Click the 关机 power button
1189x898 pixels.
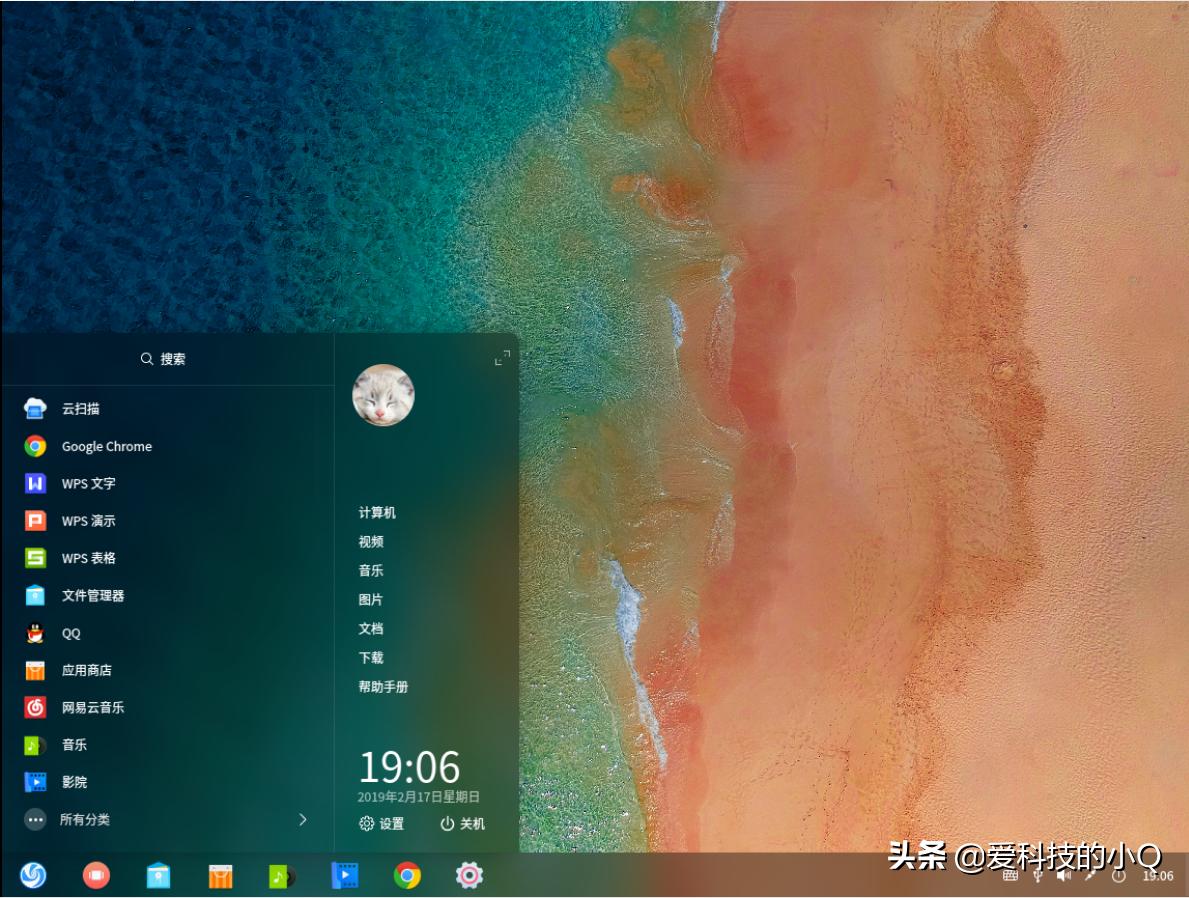[463, 824]
